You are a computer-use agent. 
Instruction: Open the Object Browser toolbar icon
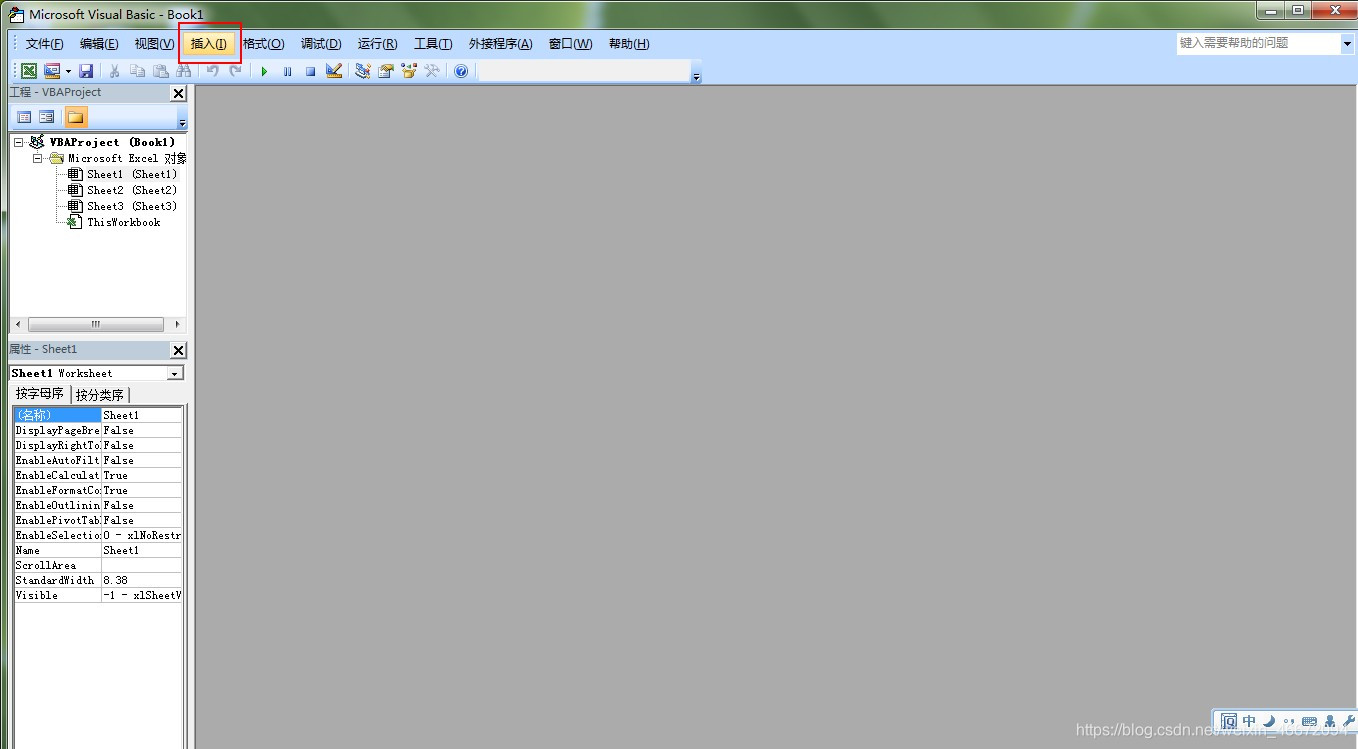pyautogui.click(x=408, y=71)
